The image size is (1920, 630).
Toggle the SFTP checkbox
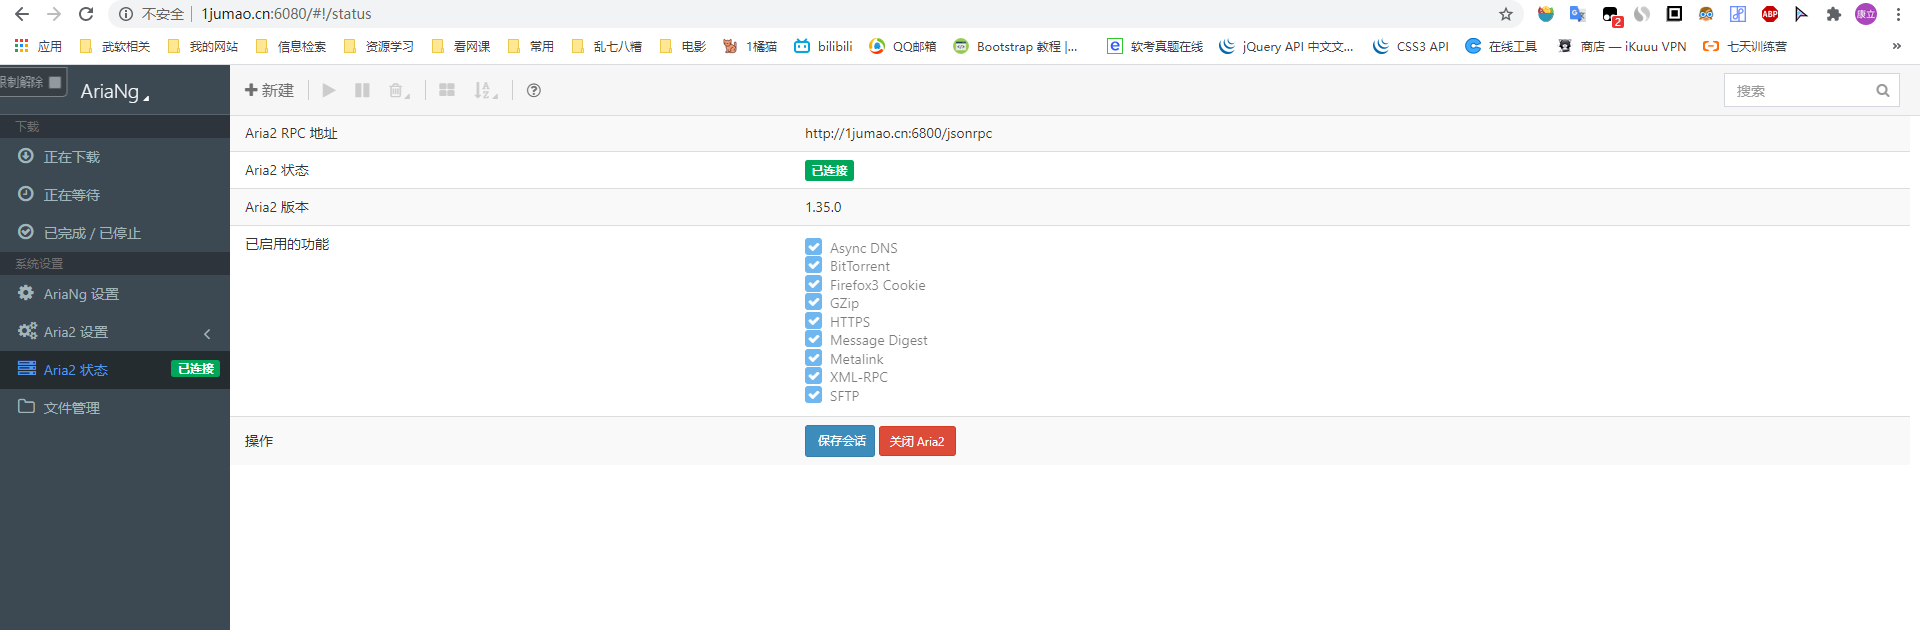click(x=813, y=395)
